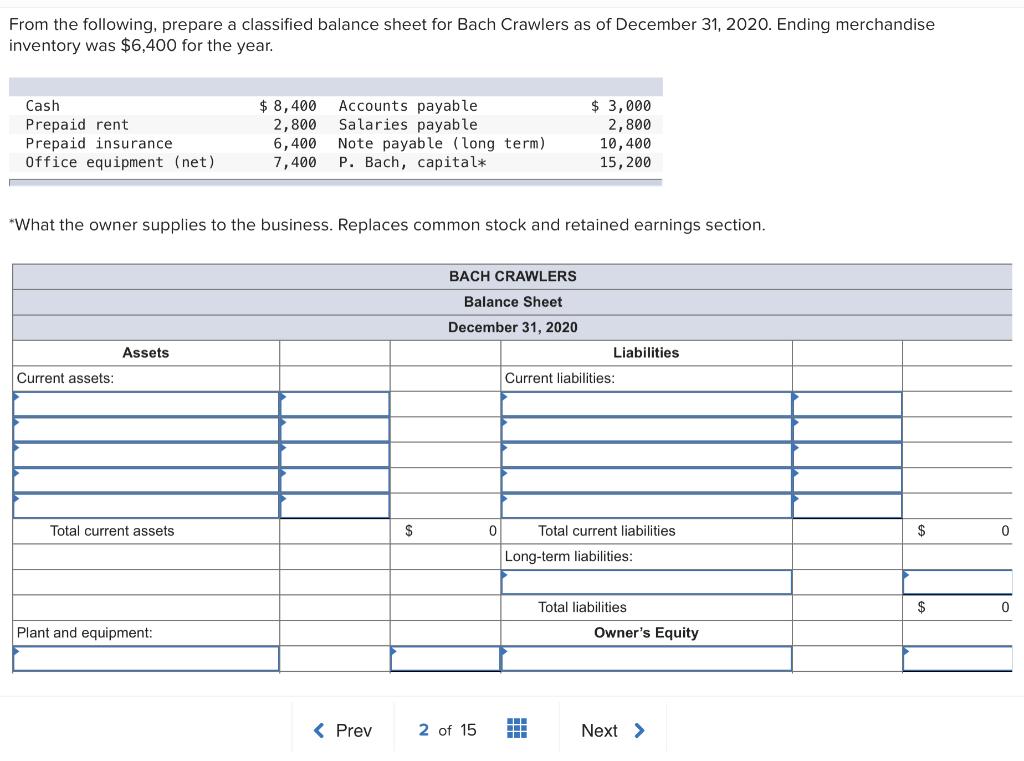Click second current assets amount field
Image resolution: width=1024 pixels, height=761 pixels.
coord(334,429)
